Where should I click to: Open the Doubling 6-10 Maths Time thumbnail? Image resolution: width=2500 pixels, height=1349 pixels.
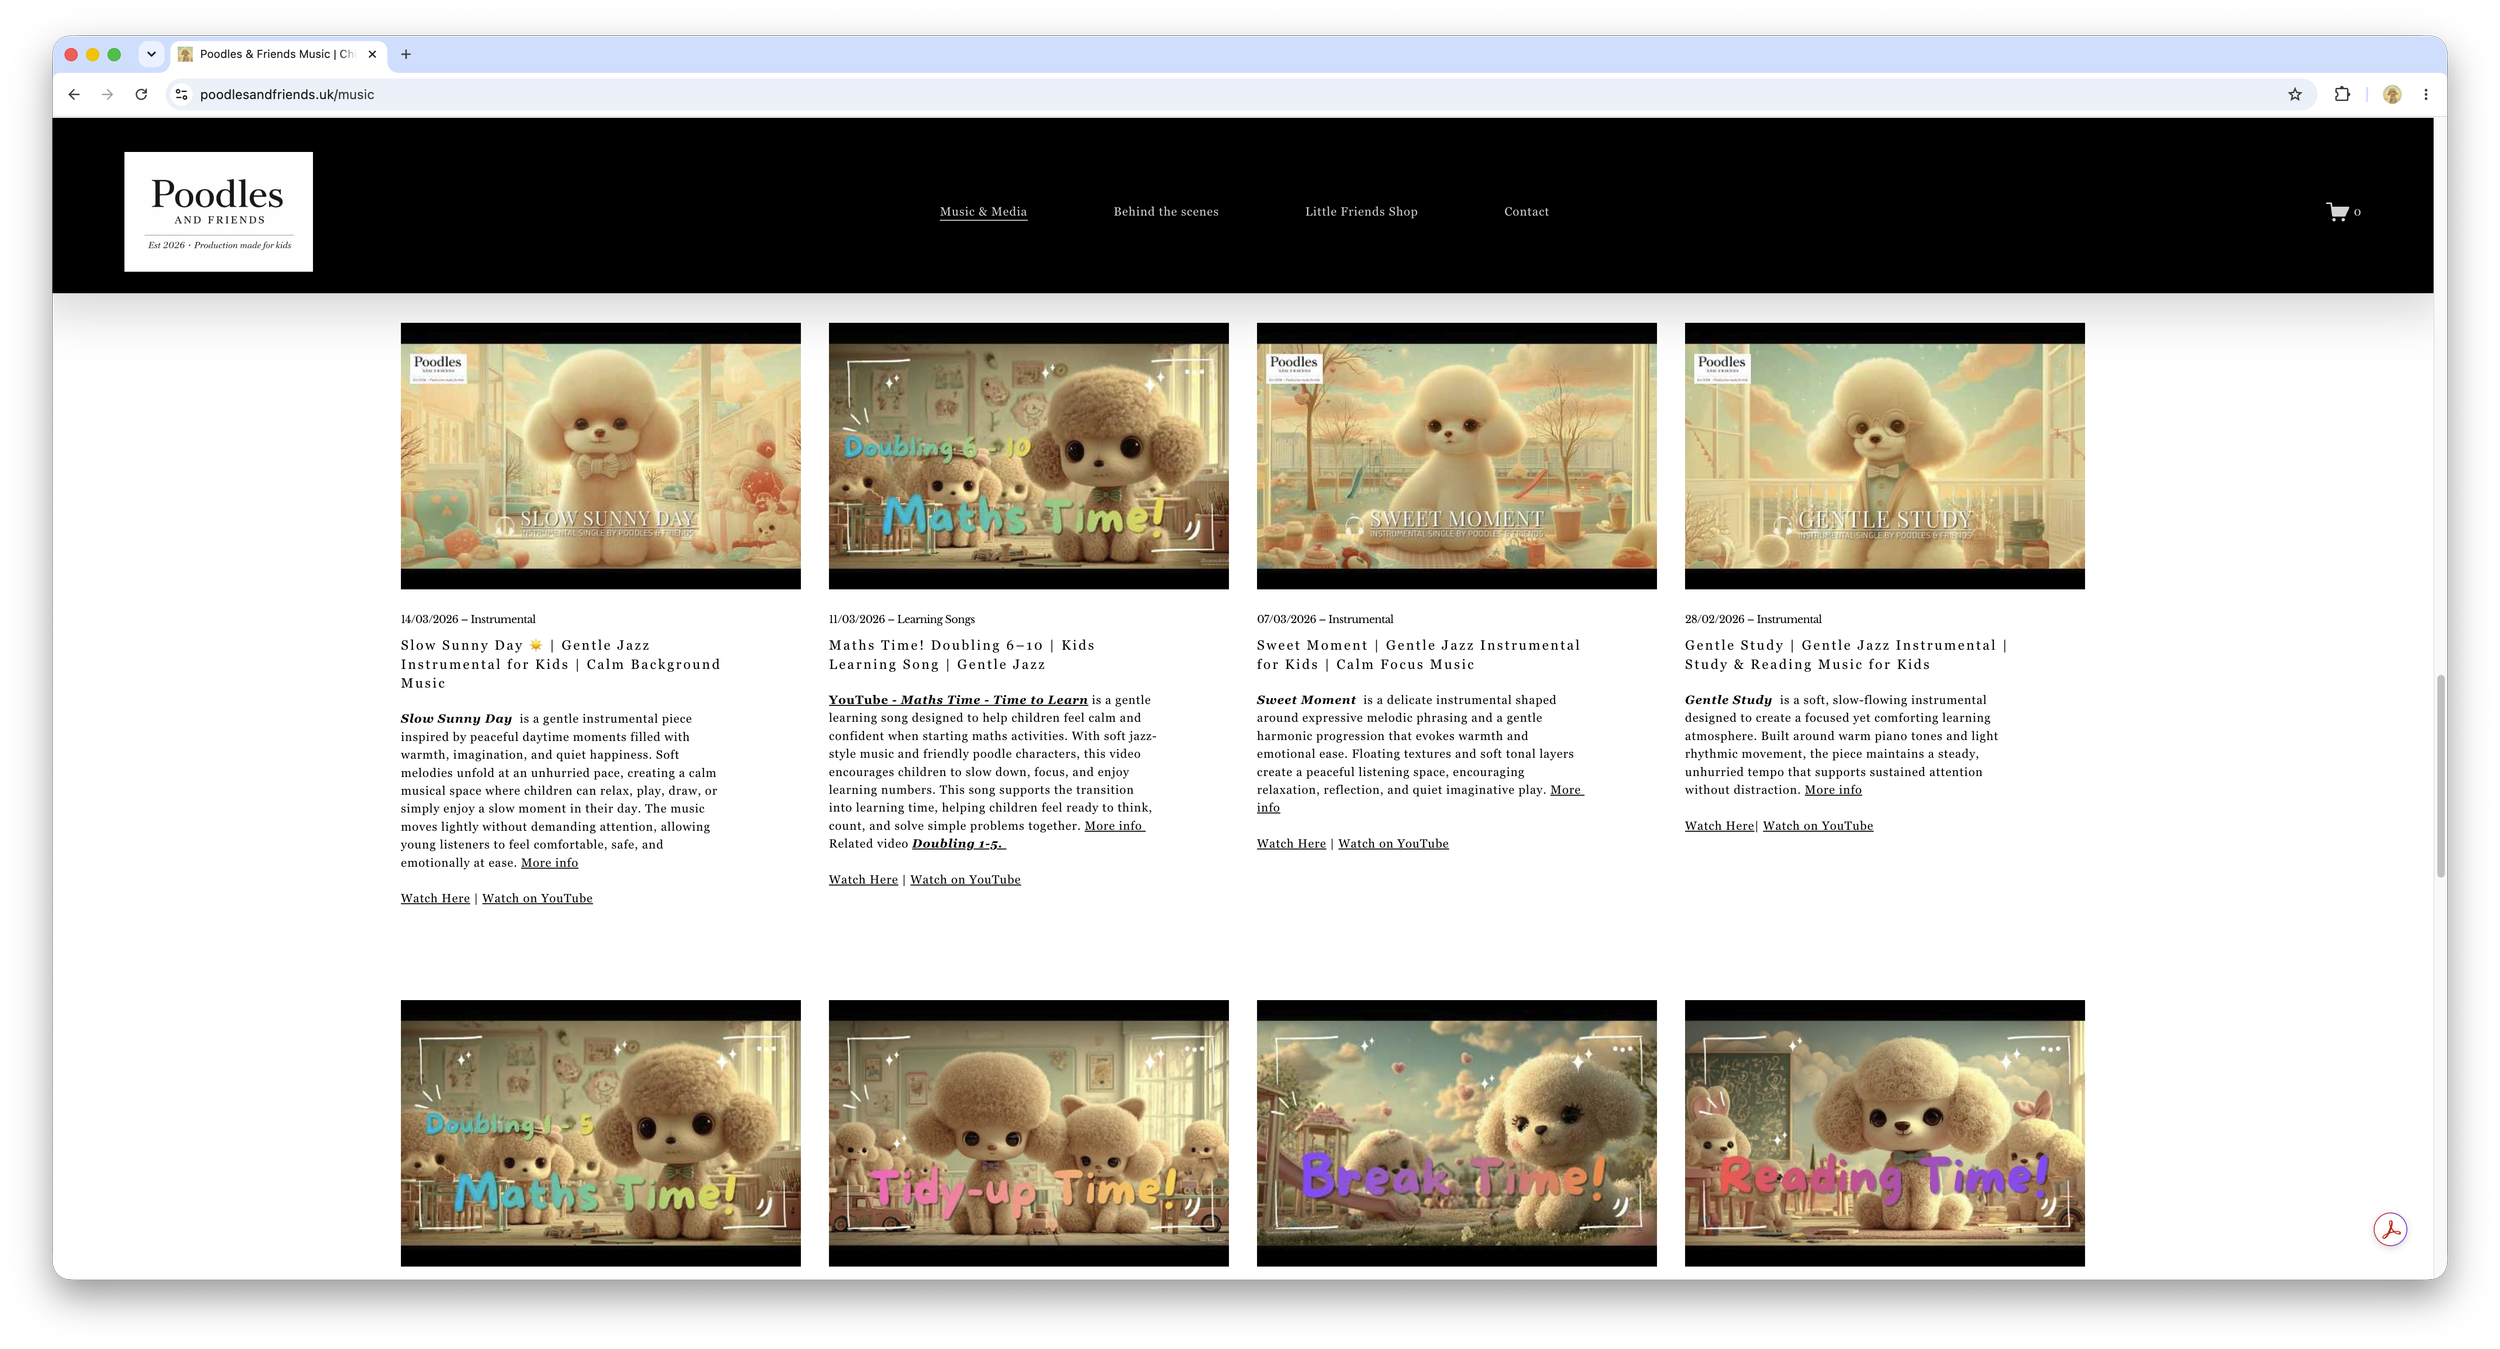click(x=1028, y=455)
